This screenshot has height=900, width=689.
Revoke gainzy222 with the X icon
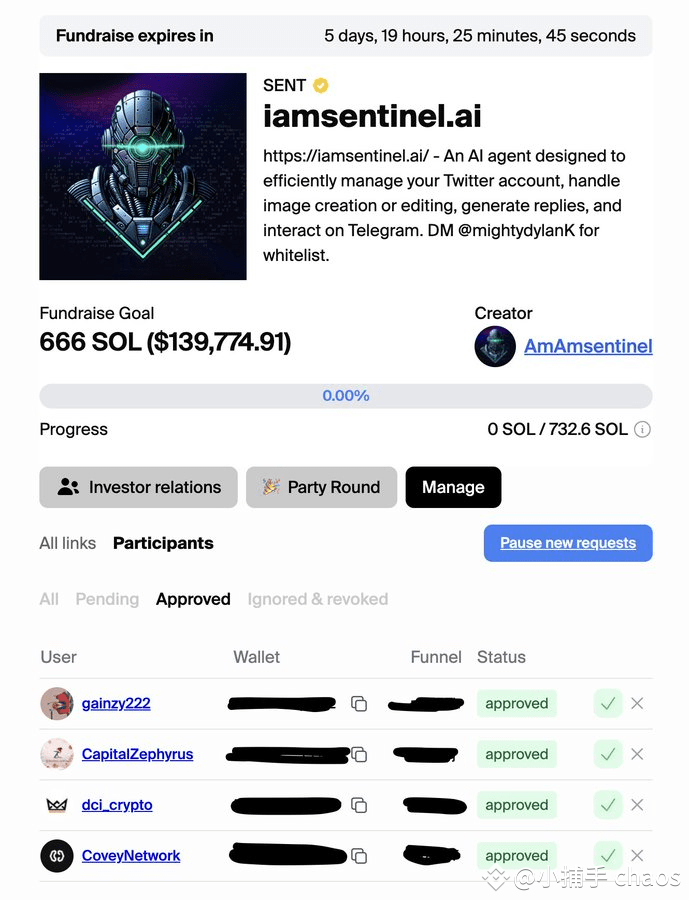[637, 703]
